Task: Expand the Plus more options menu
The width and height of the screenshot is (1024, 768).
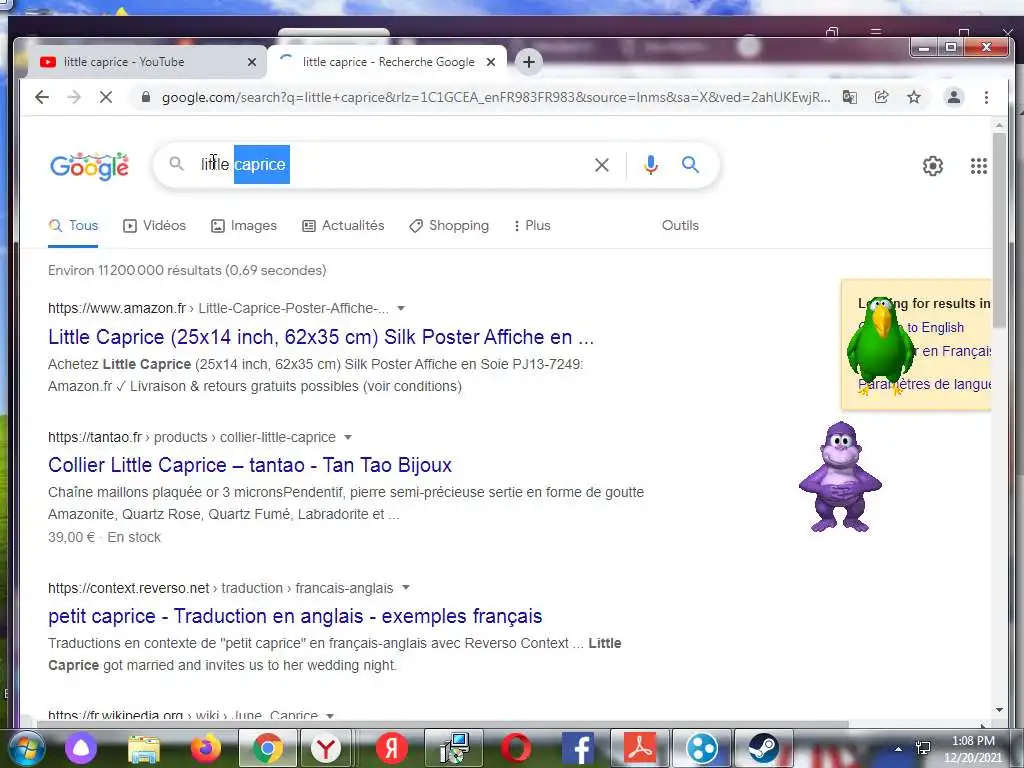Action: click(x=532, y=225)
